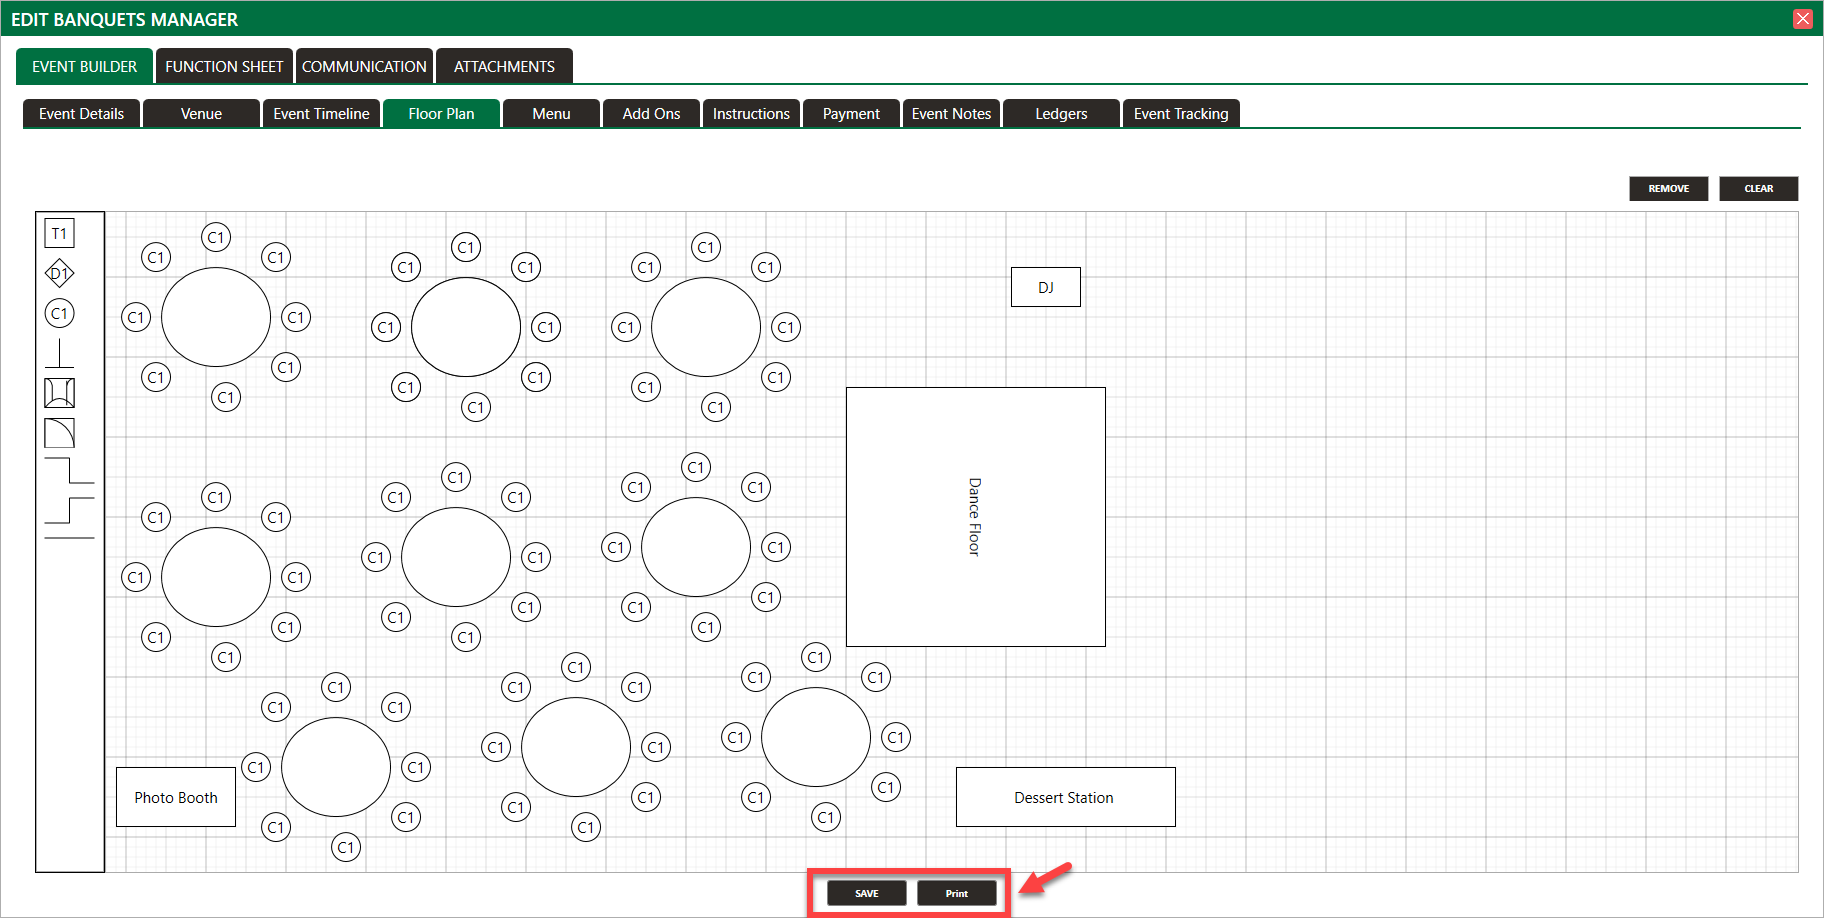Image resolution: width=1824 pixels, height=918 pixels.
Task: Clear the floor plan canvas
Action: point(1758,189)
